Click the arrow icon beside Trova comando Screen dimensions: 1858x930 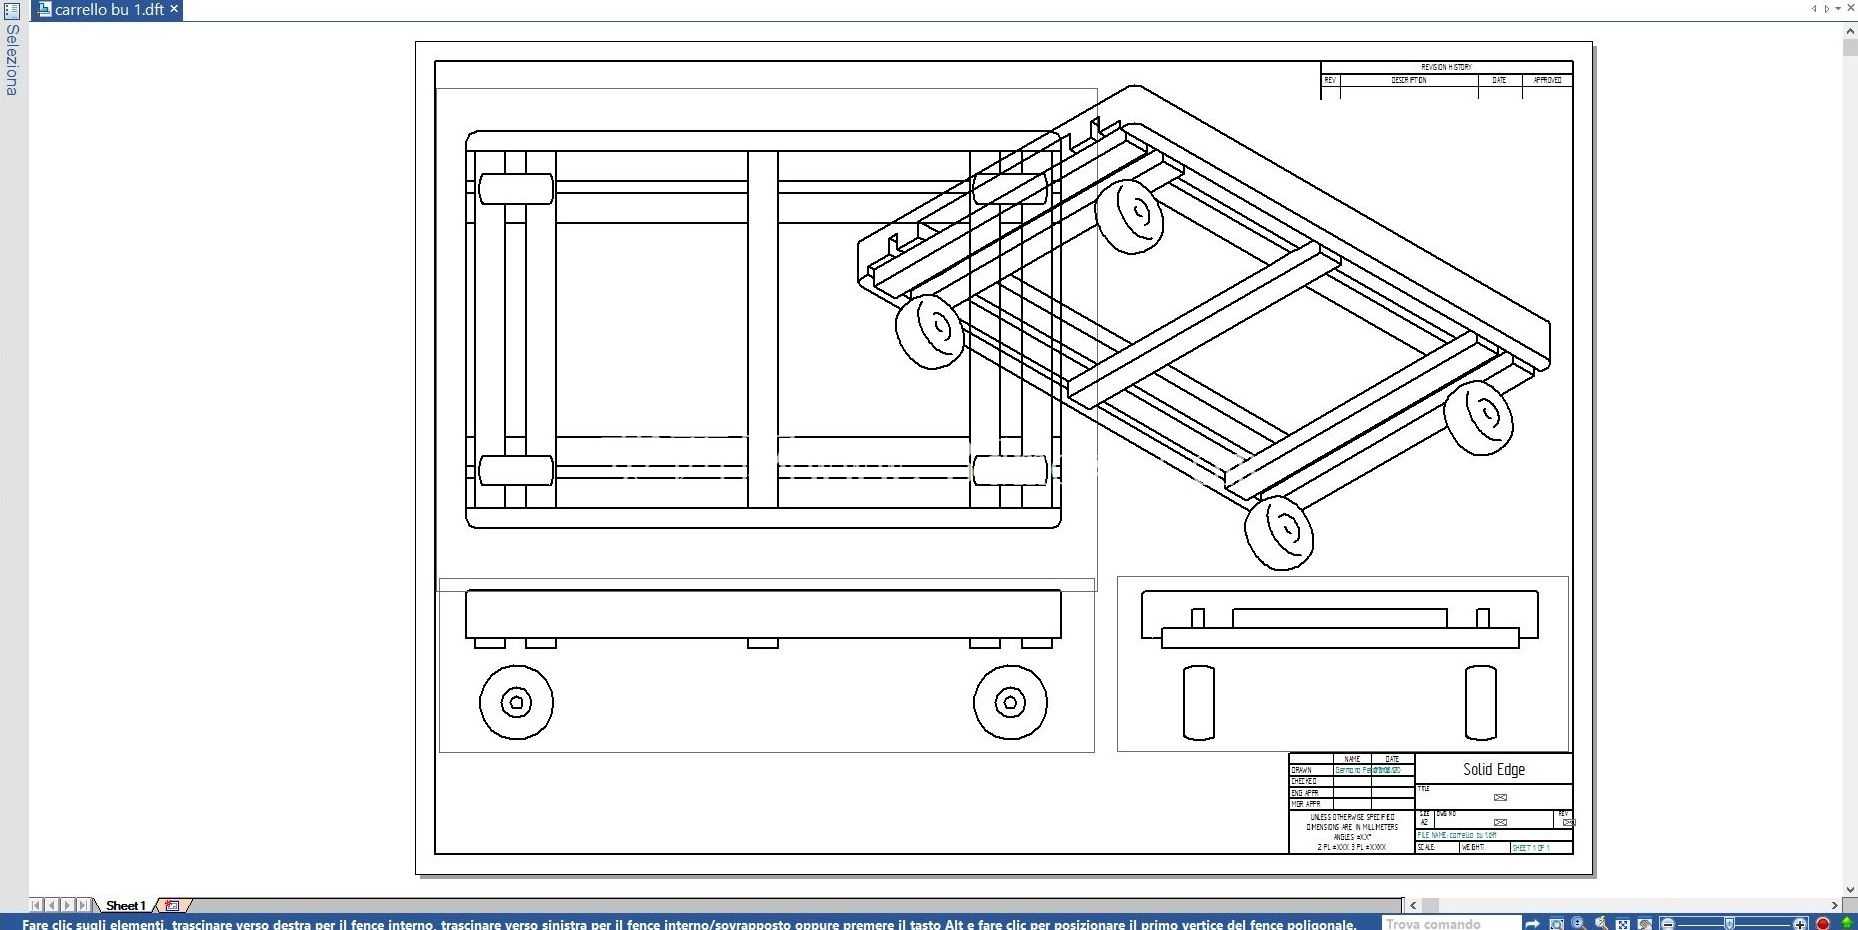pos(1532,924)
